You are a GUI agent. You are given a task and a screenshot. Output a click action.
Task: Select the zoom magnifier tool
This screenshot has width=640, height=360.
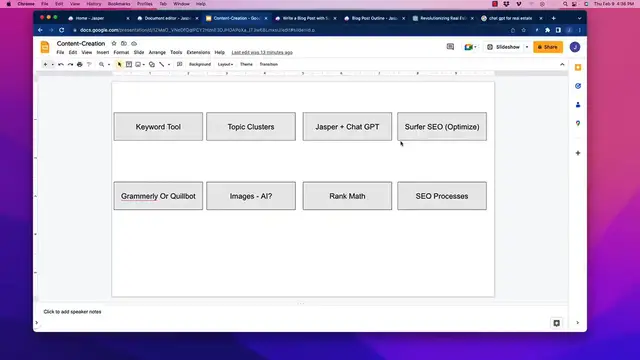(102, 64)
